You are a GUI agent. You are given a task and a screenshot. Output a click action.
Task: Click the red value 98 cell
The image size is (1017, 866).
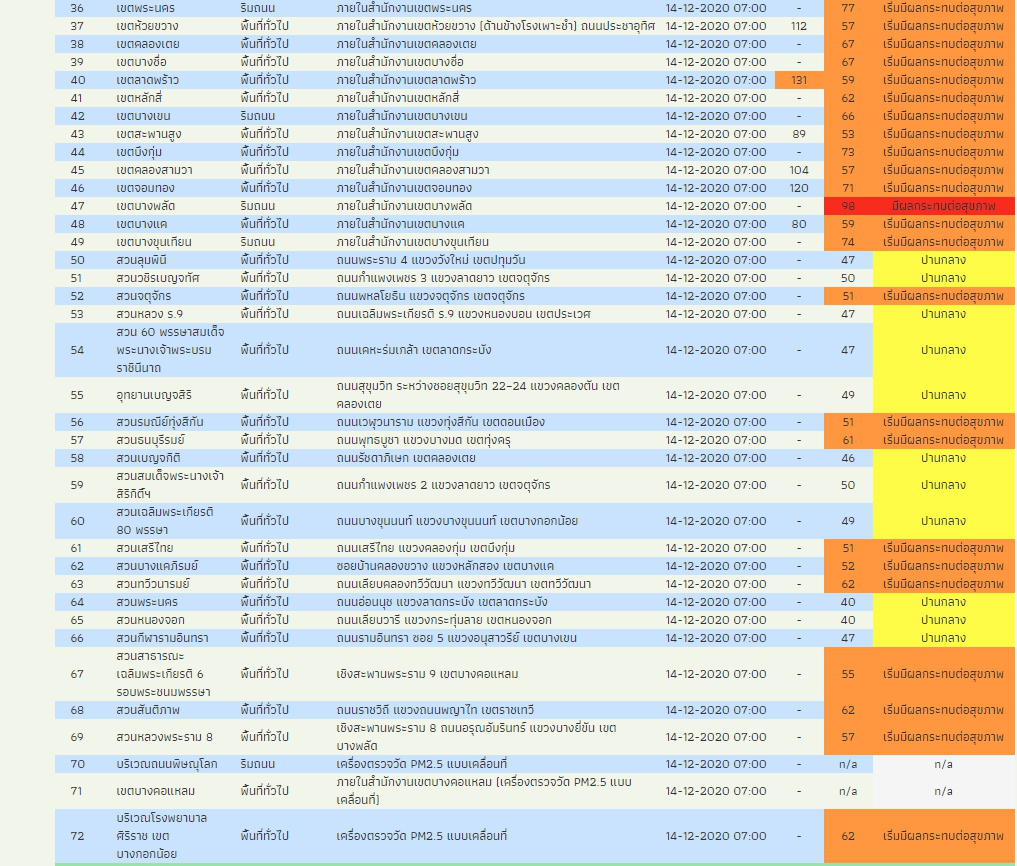(x=848, y=206)
